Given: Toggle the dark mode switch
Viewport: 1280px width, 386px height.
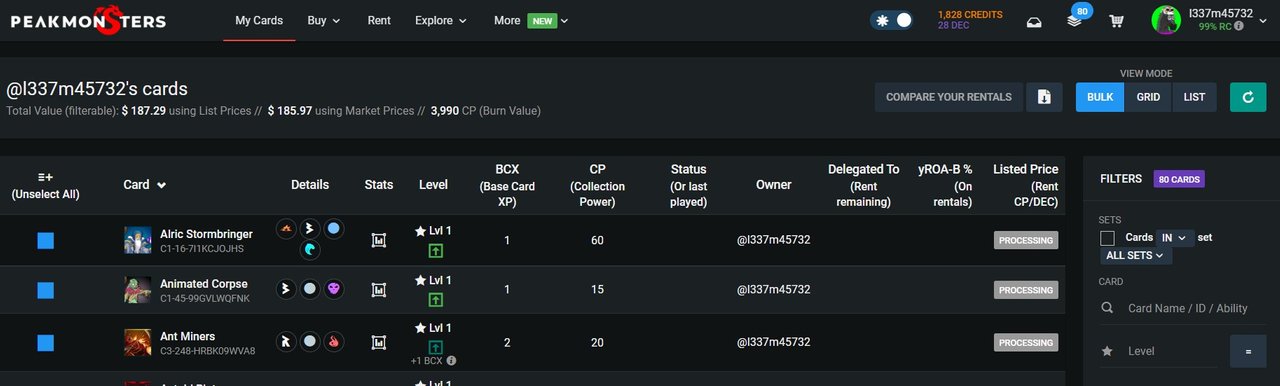Looking at the screenshot, I should 891,20.
